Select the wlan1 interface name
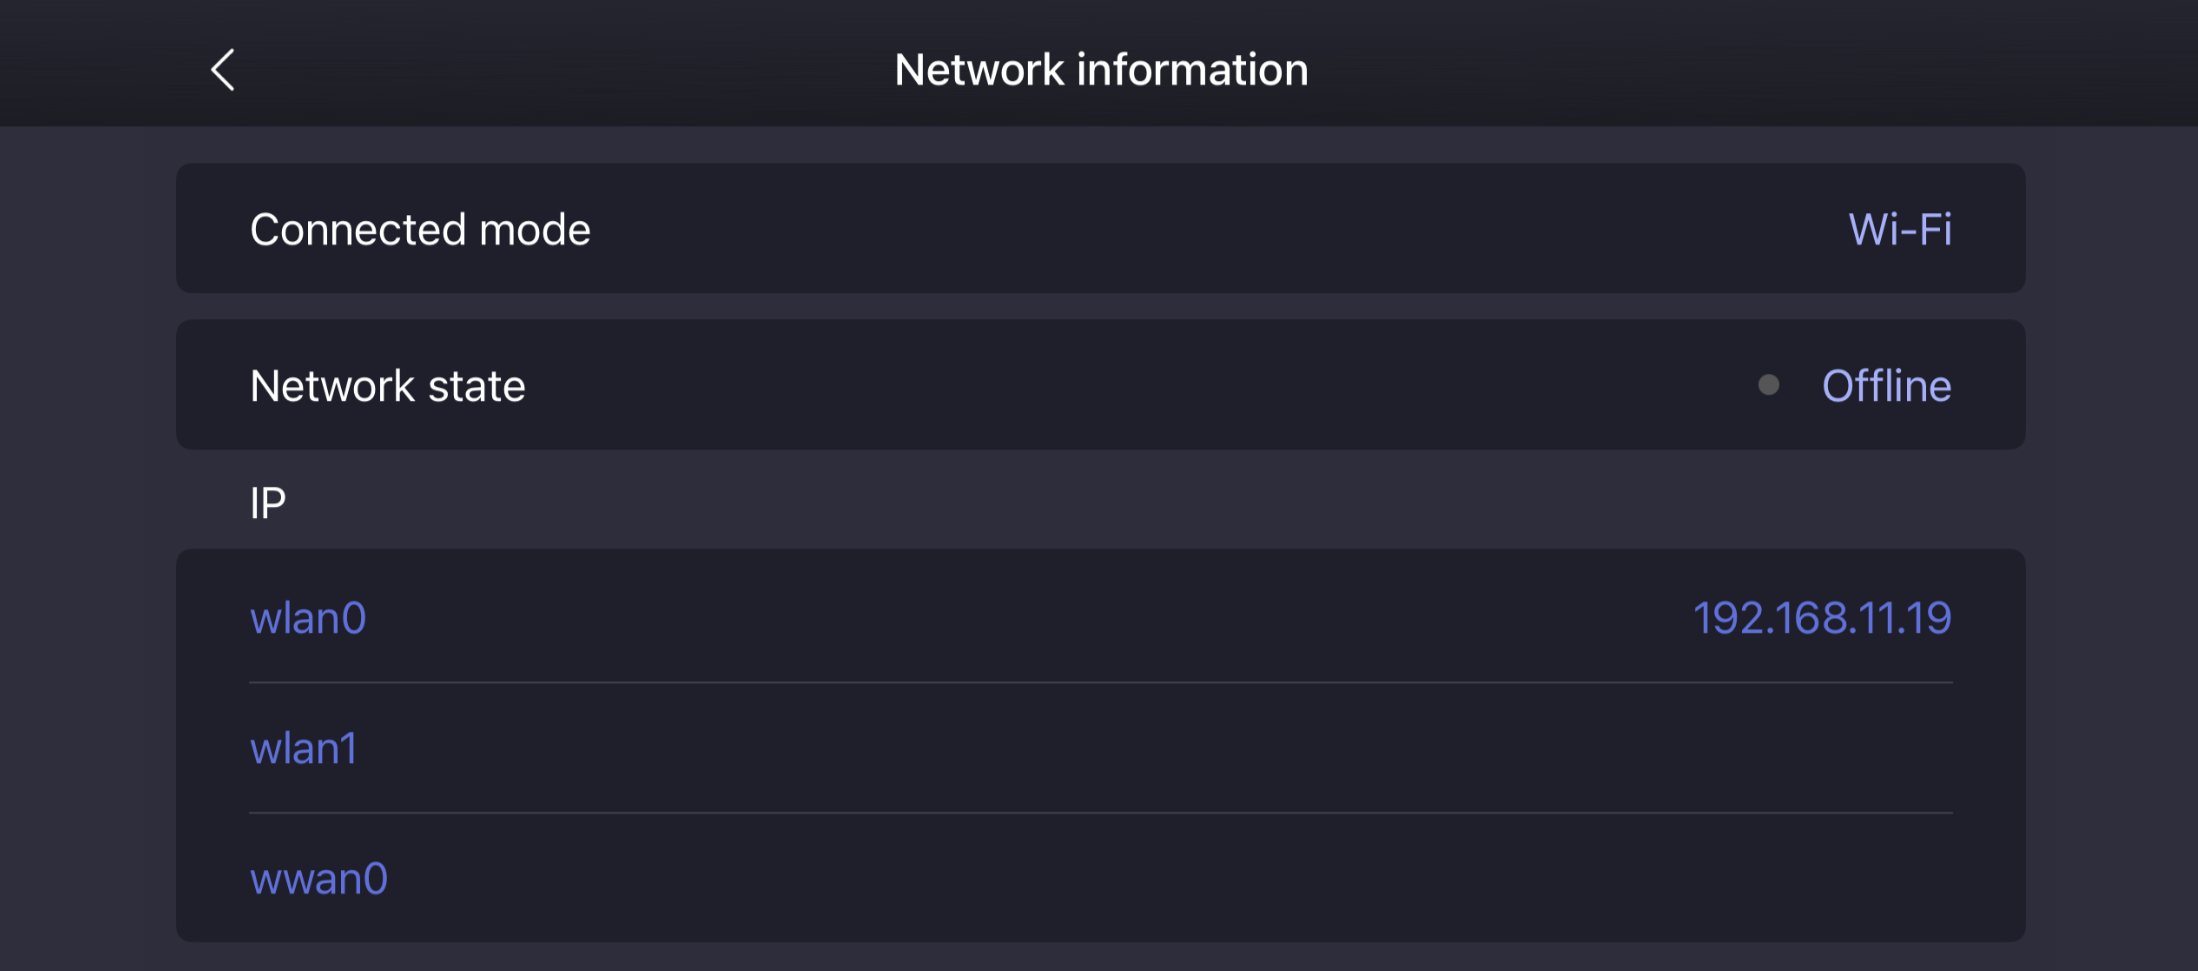This screenshot has height=971, width=2198. click(303, 749)
